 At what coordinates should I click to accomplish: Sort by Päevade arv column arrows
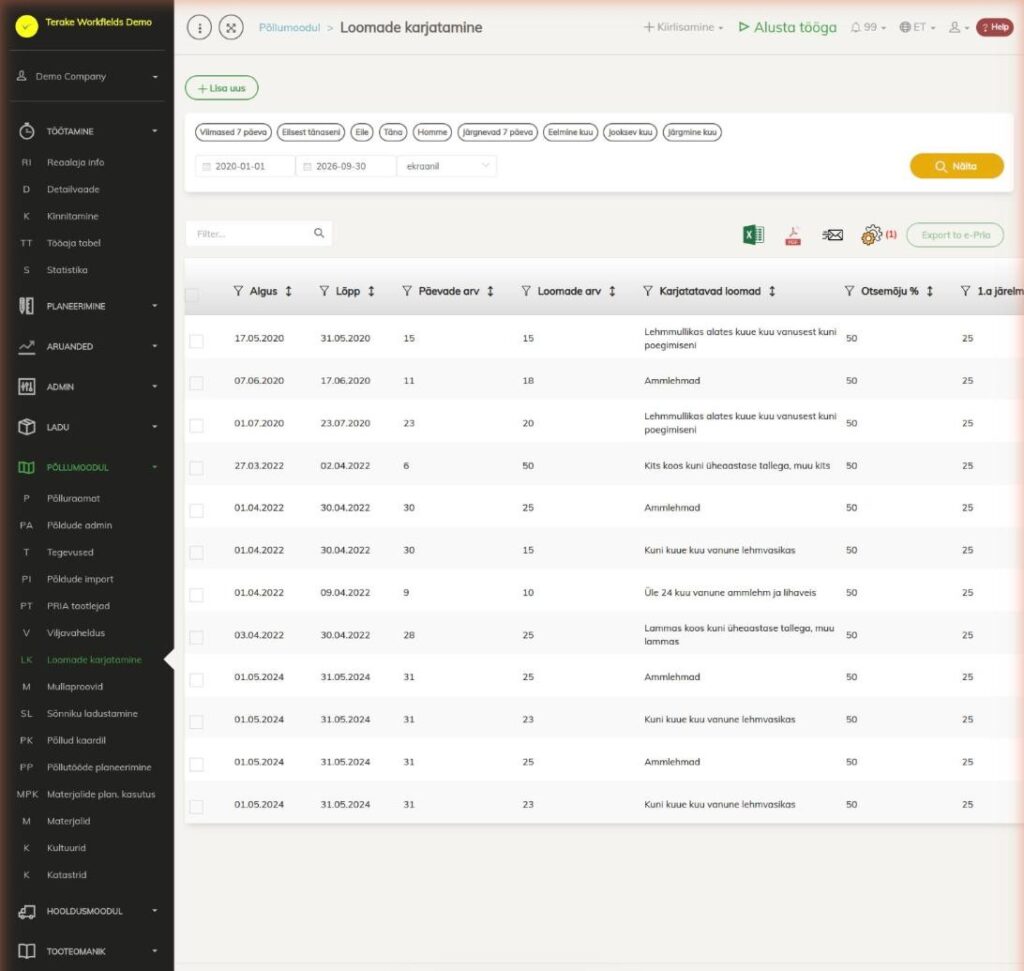[490, 291]
